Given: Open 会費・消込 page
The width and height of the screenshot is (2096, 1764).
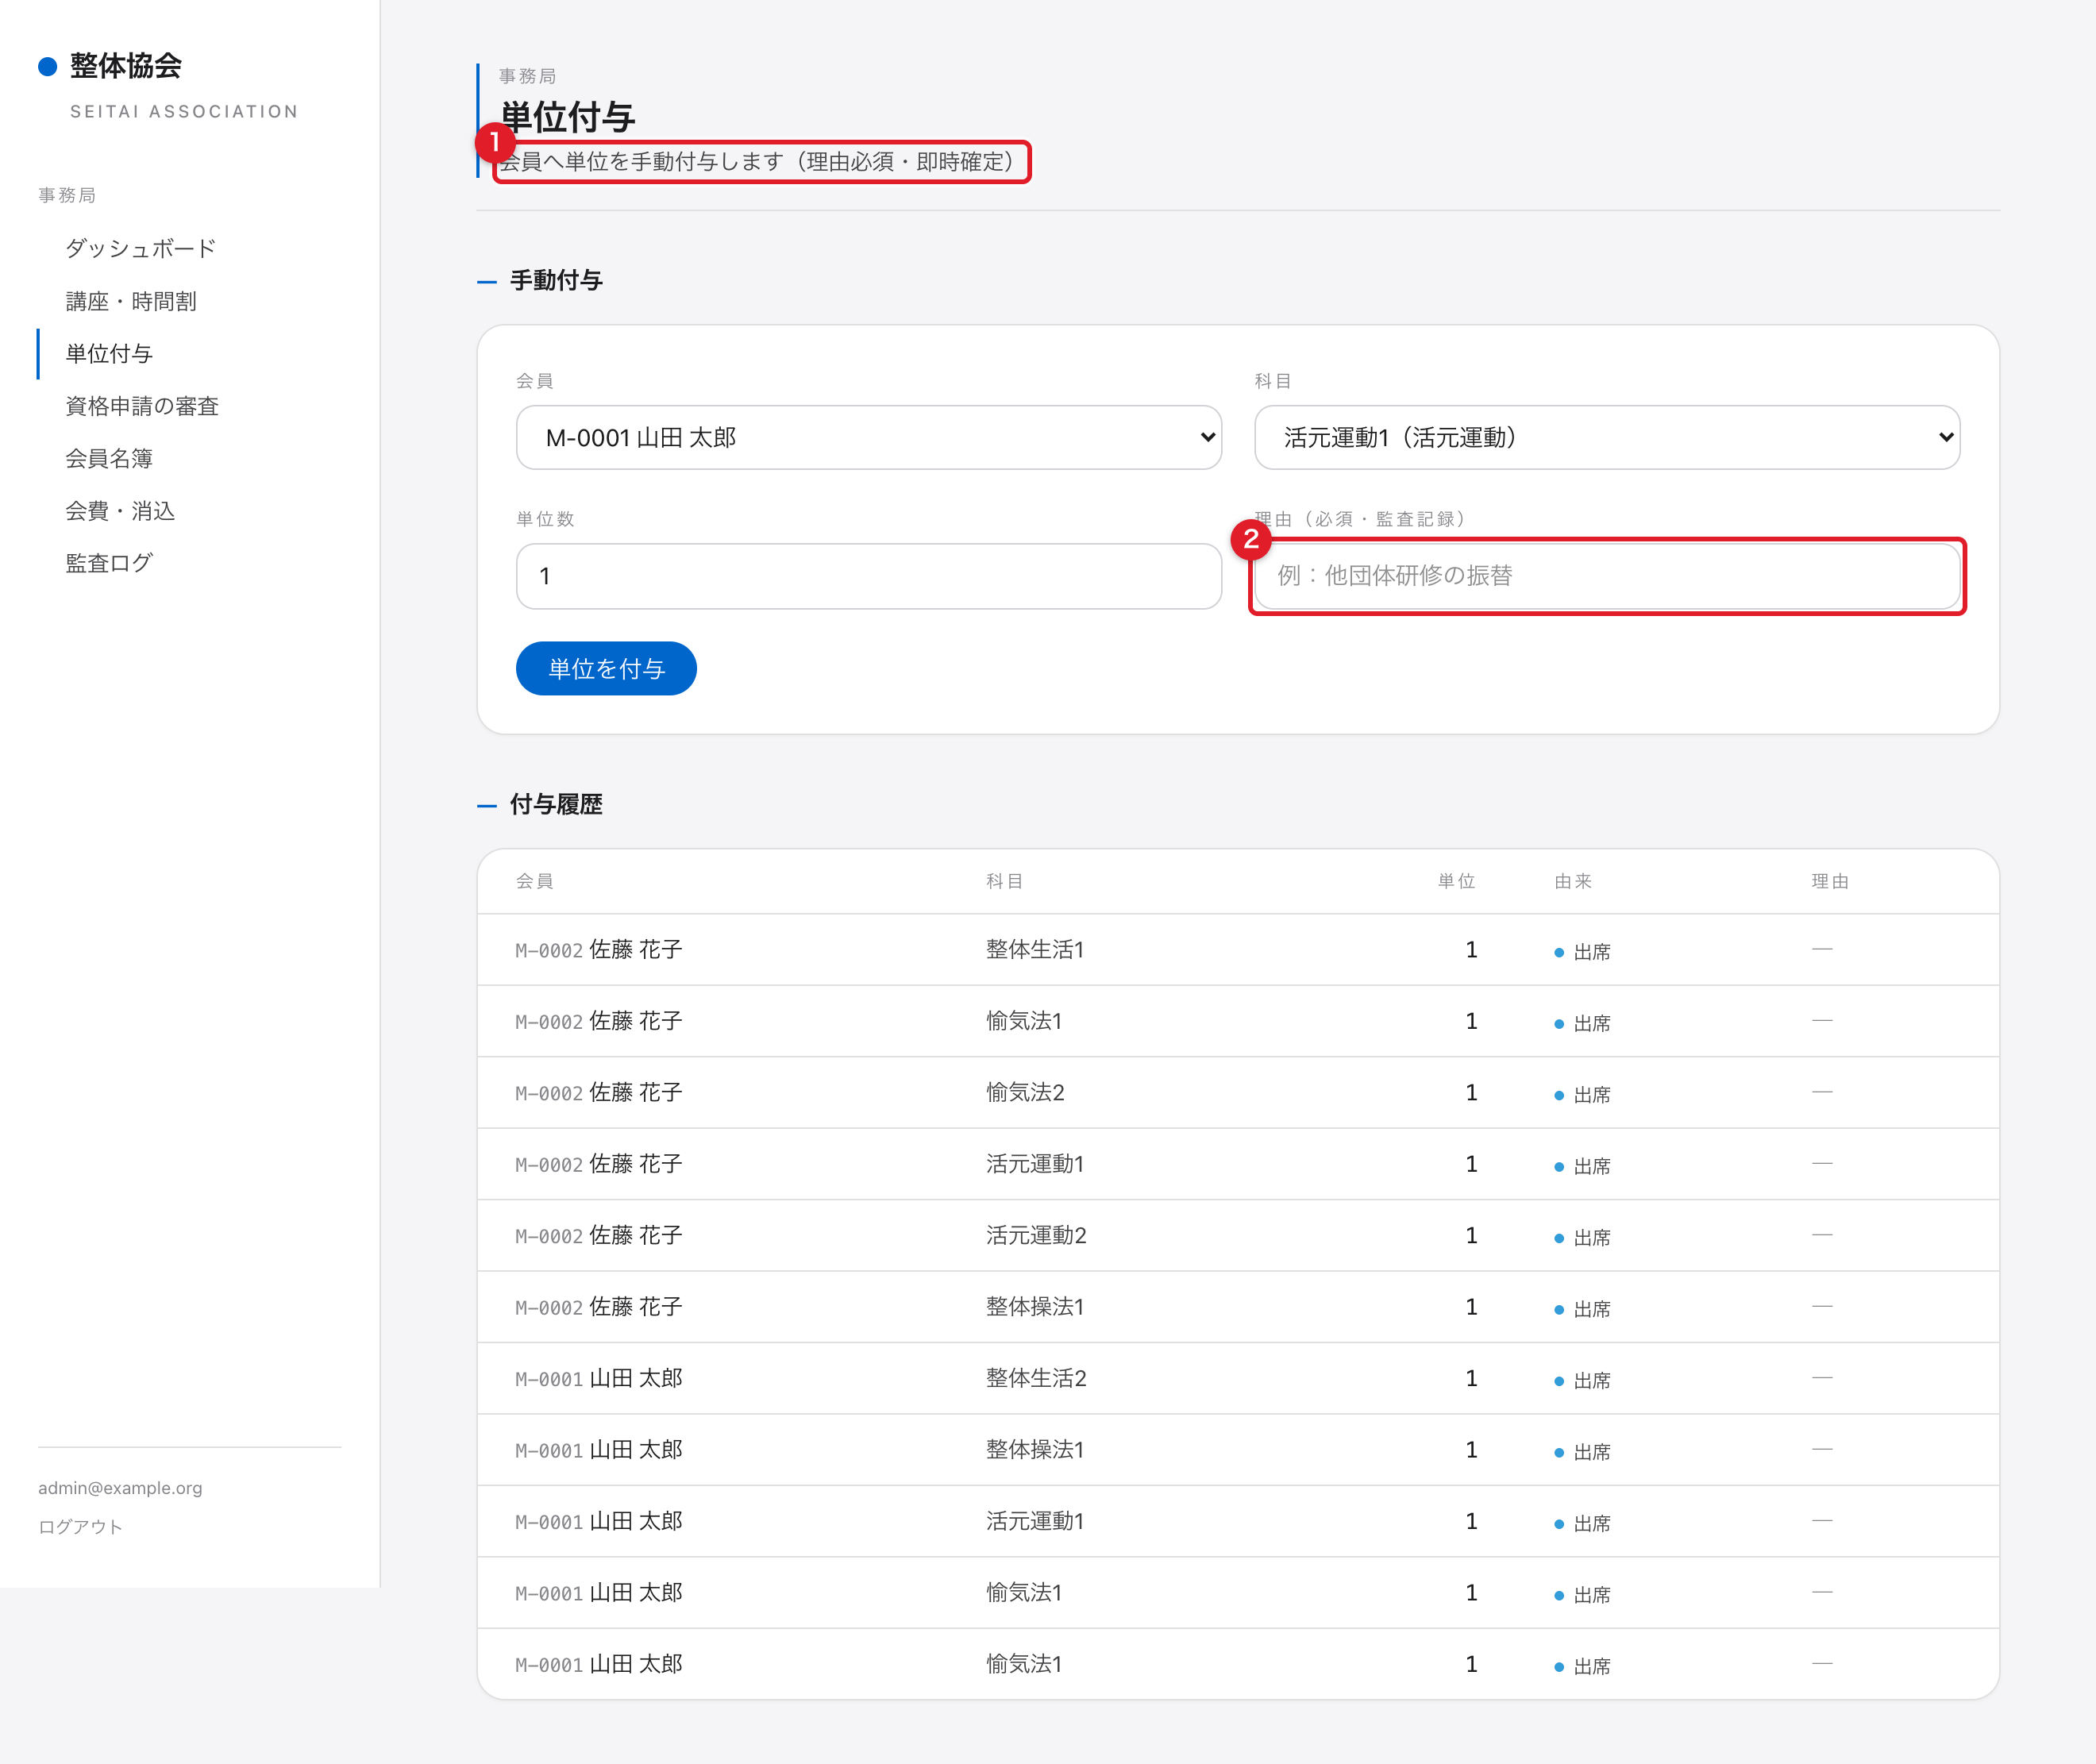Looking at the screenshot, I should coord(120,511).
